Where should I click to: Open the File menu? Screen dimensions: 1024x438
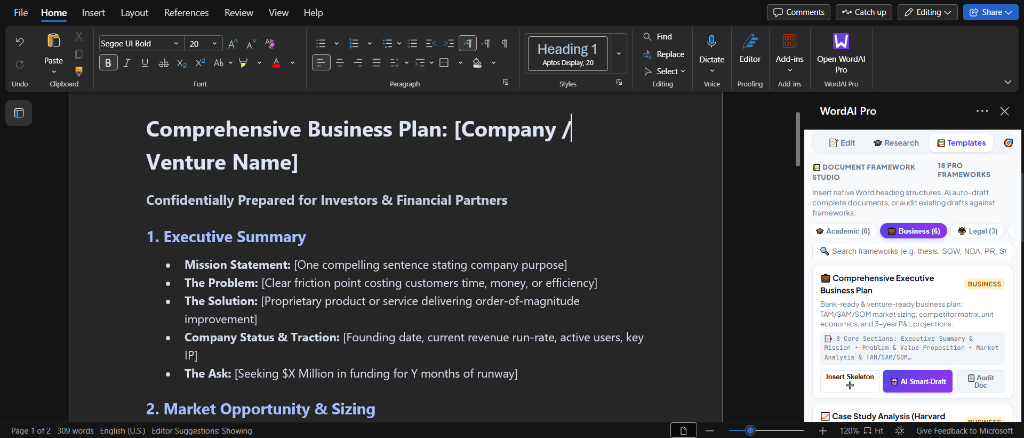21,12
